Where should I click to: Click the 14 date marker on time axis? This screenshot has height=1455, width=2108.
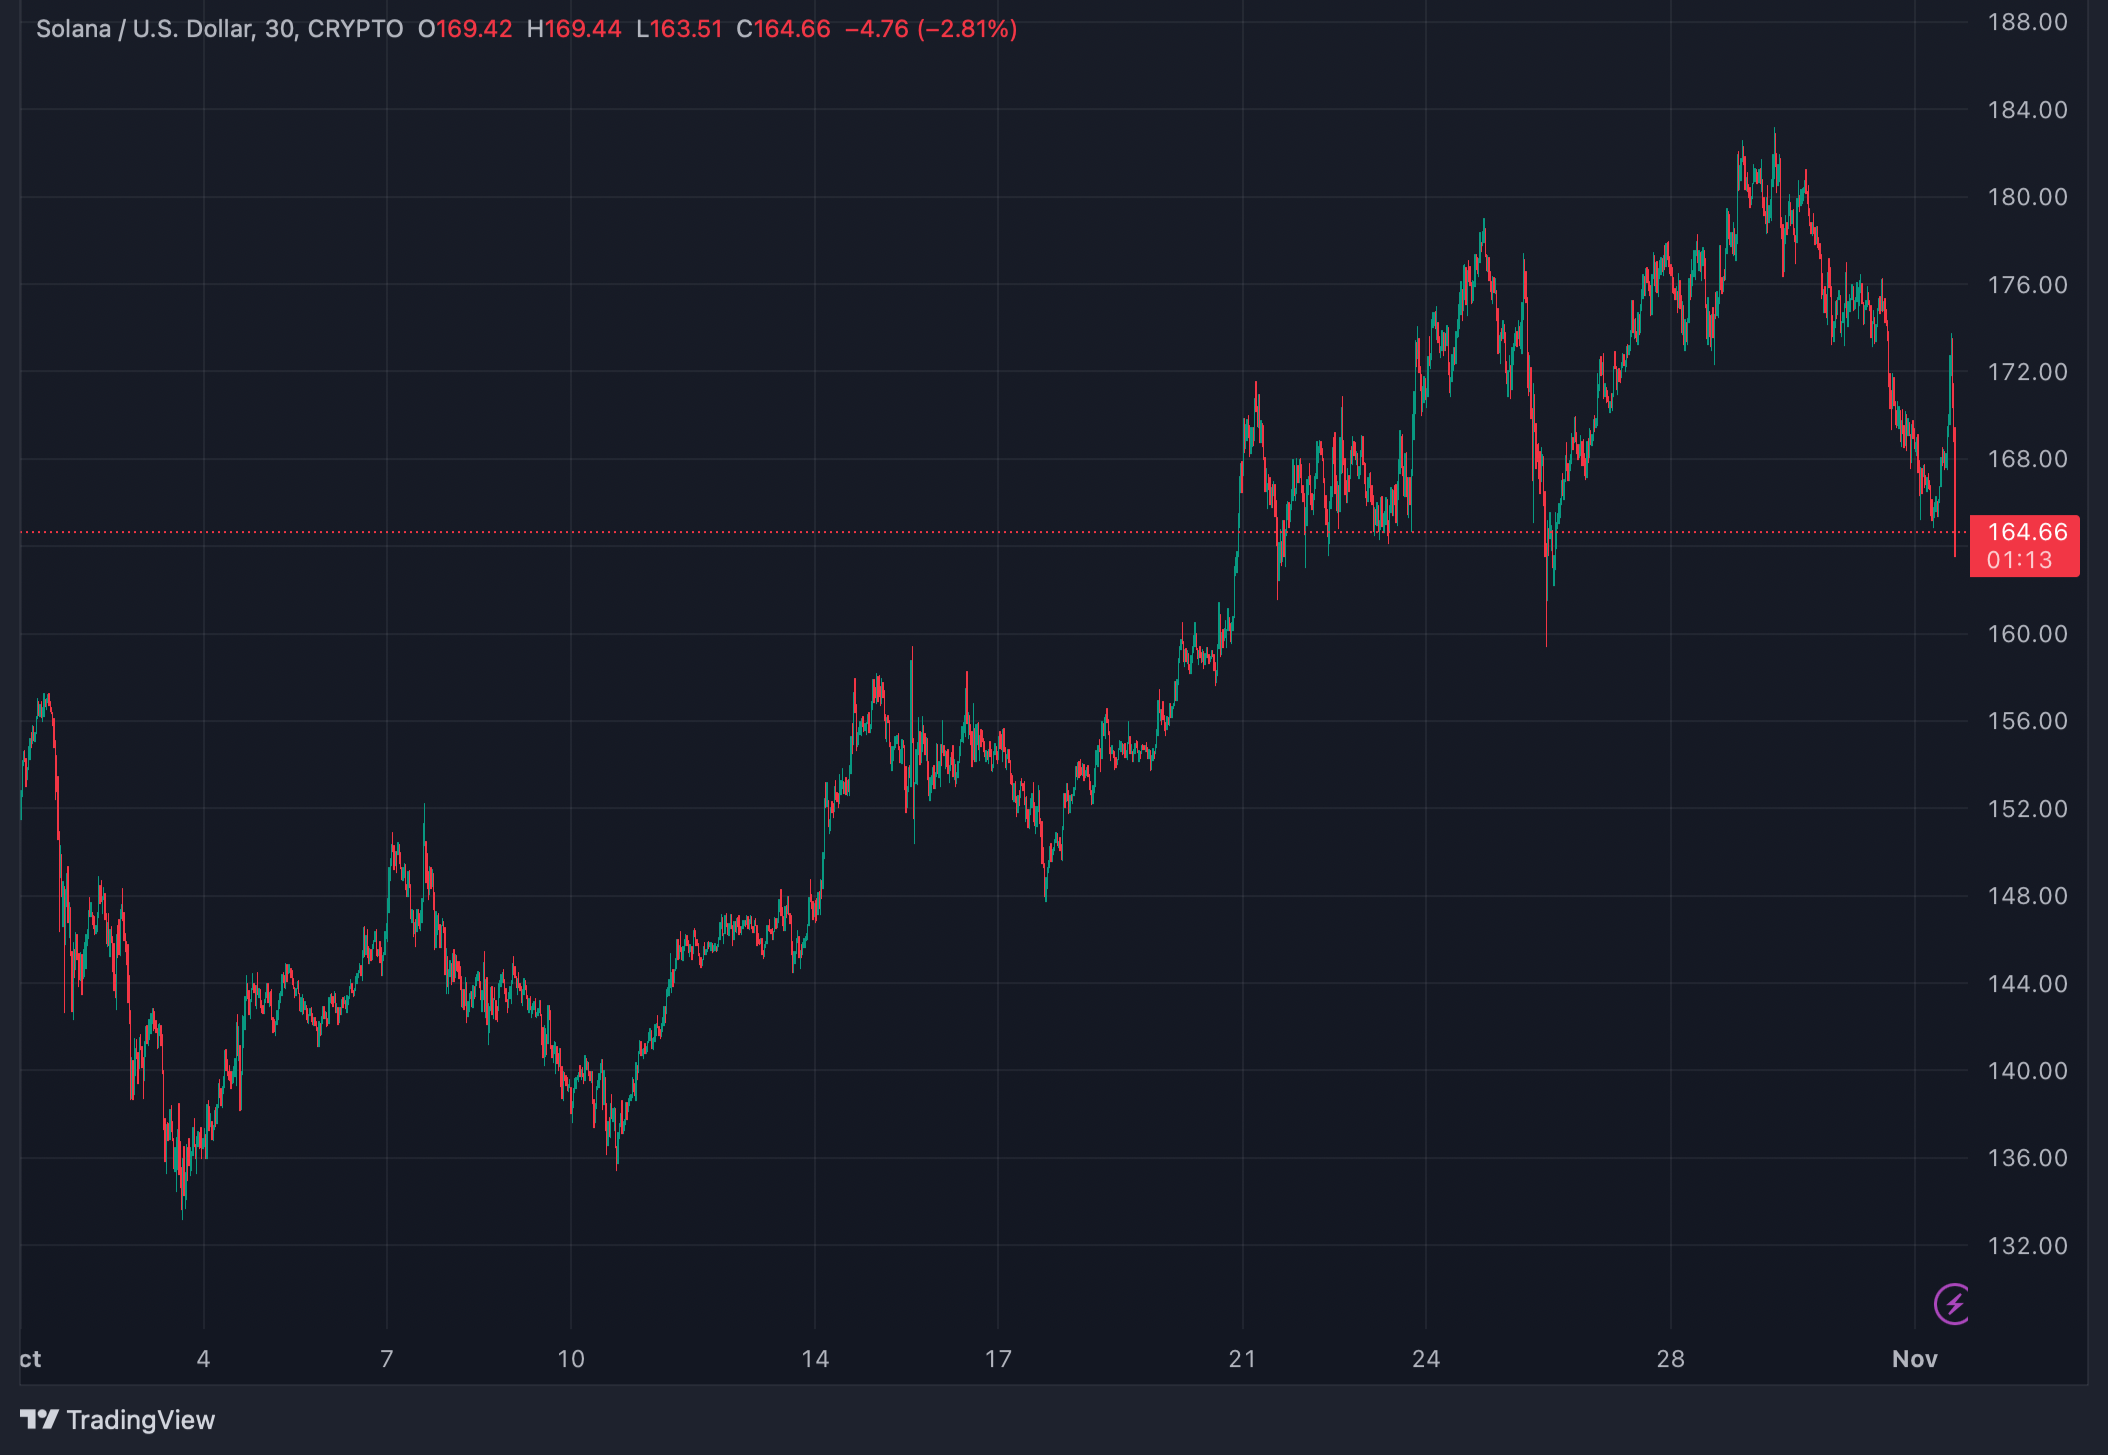click(815, 1359)
